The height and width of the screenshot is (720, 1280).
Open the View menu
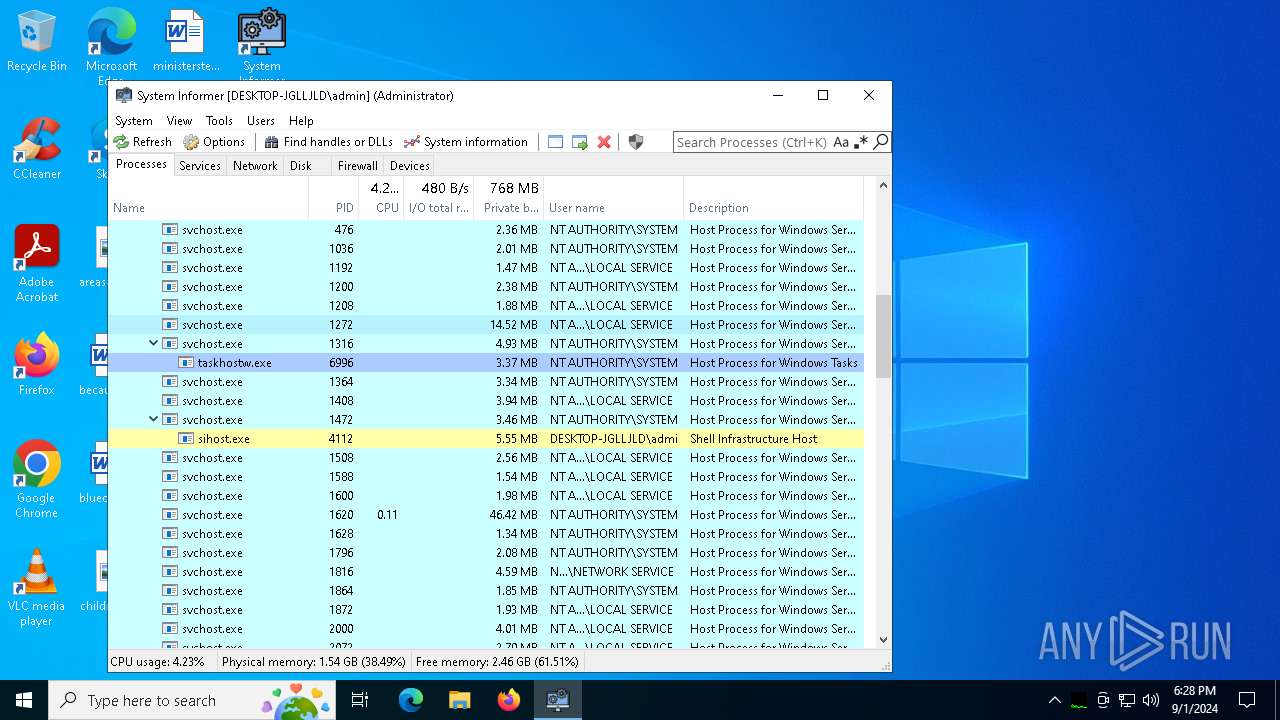179,120
